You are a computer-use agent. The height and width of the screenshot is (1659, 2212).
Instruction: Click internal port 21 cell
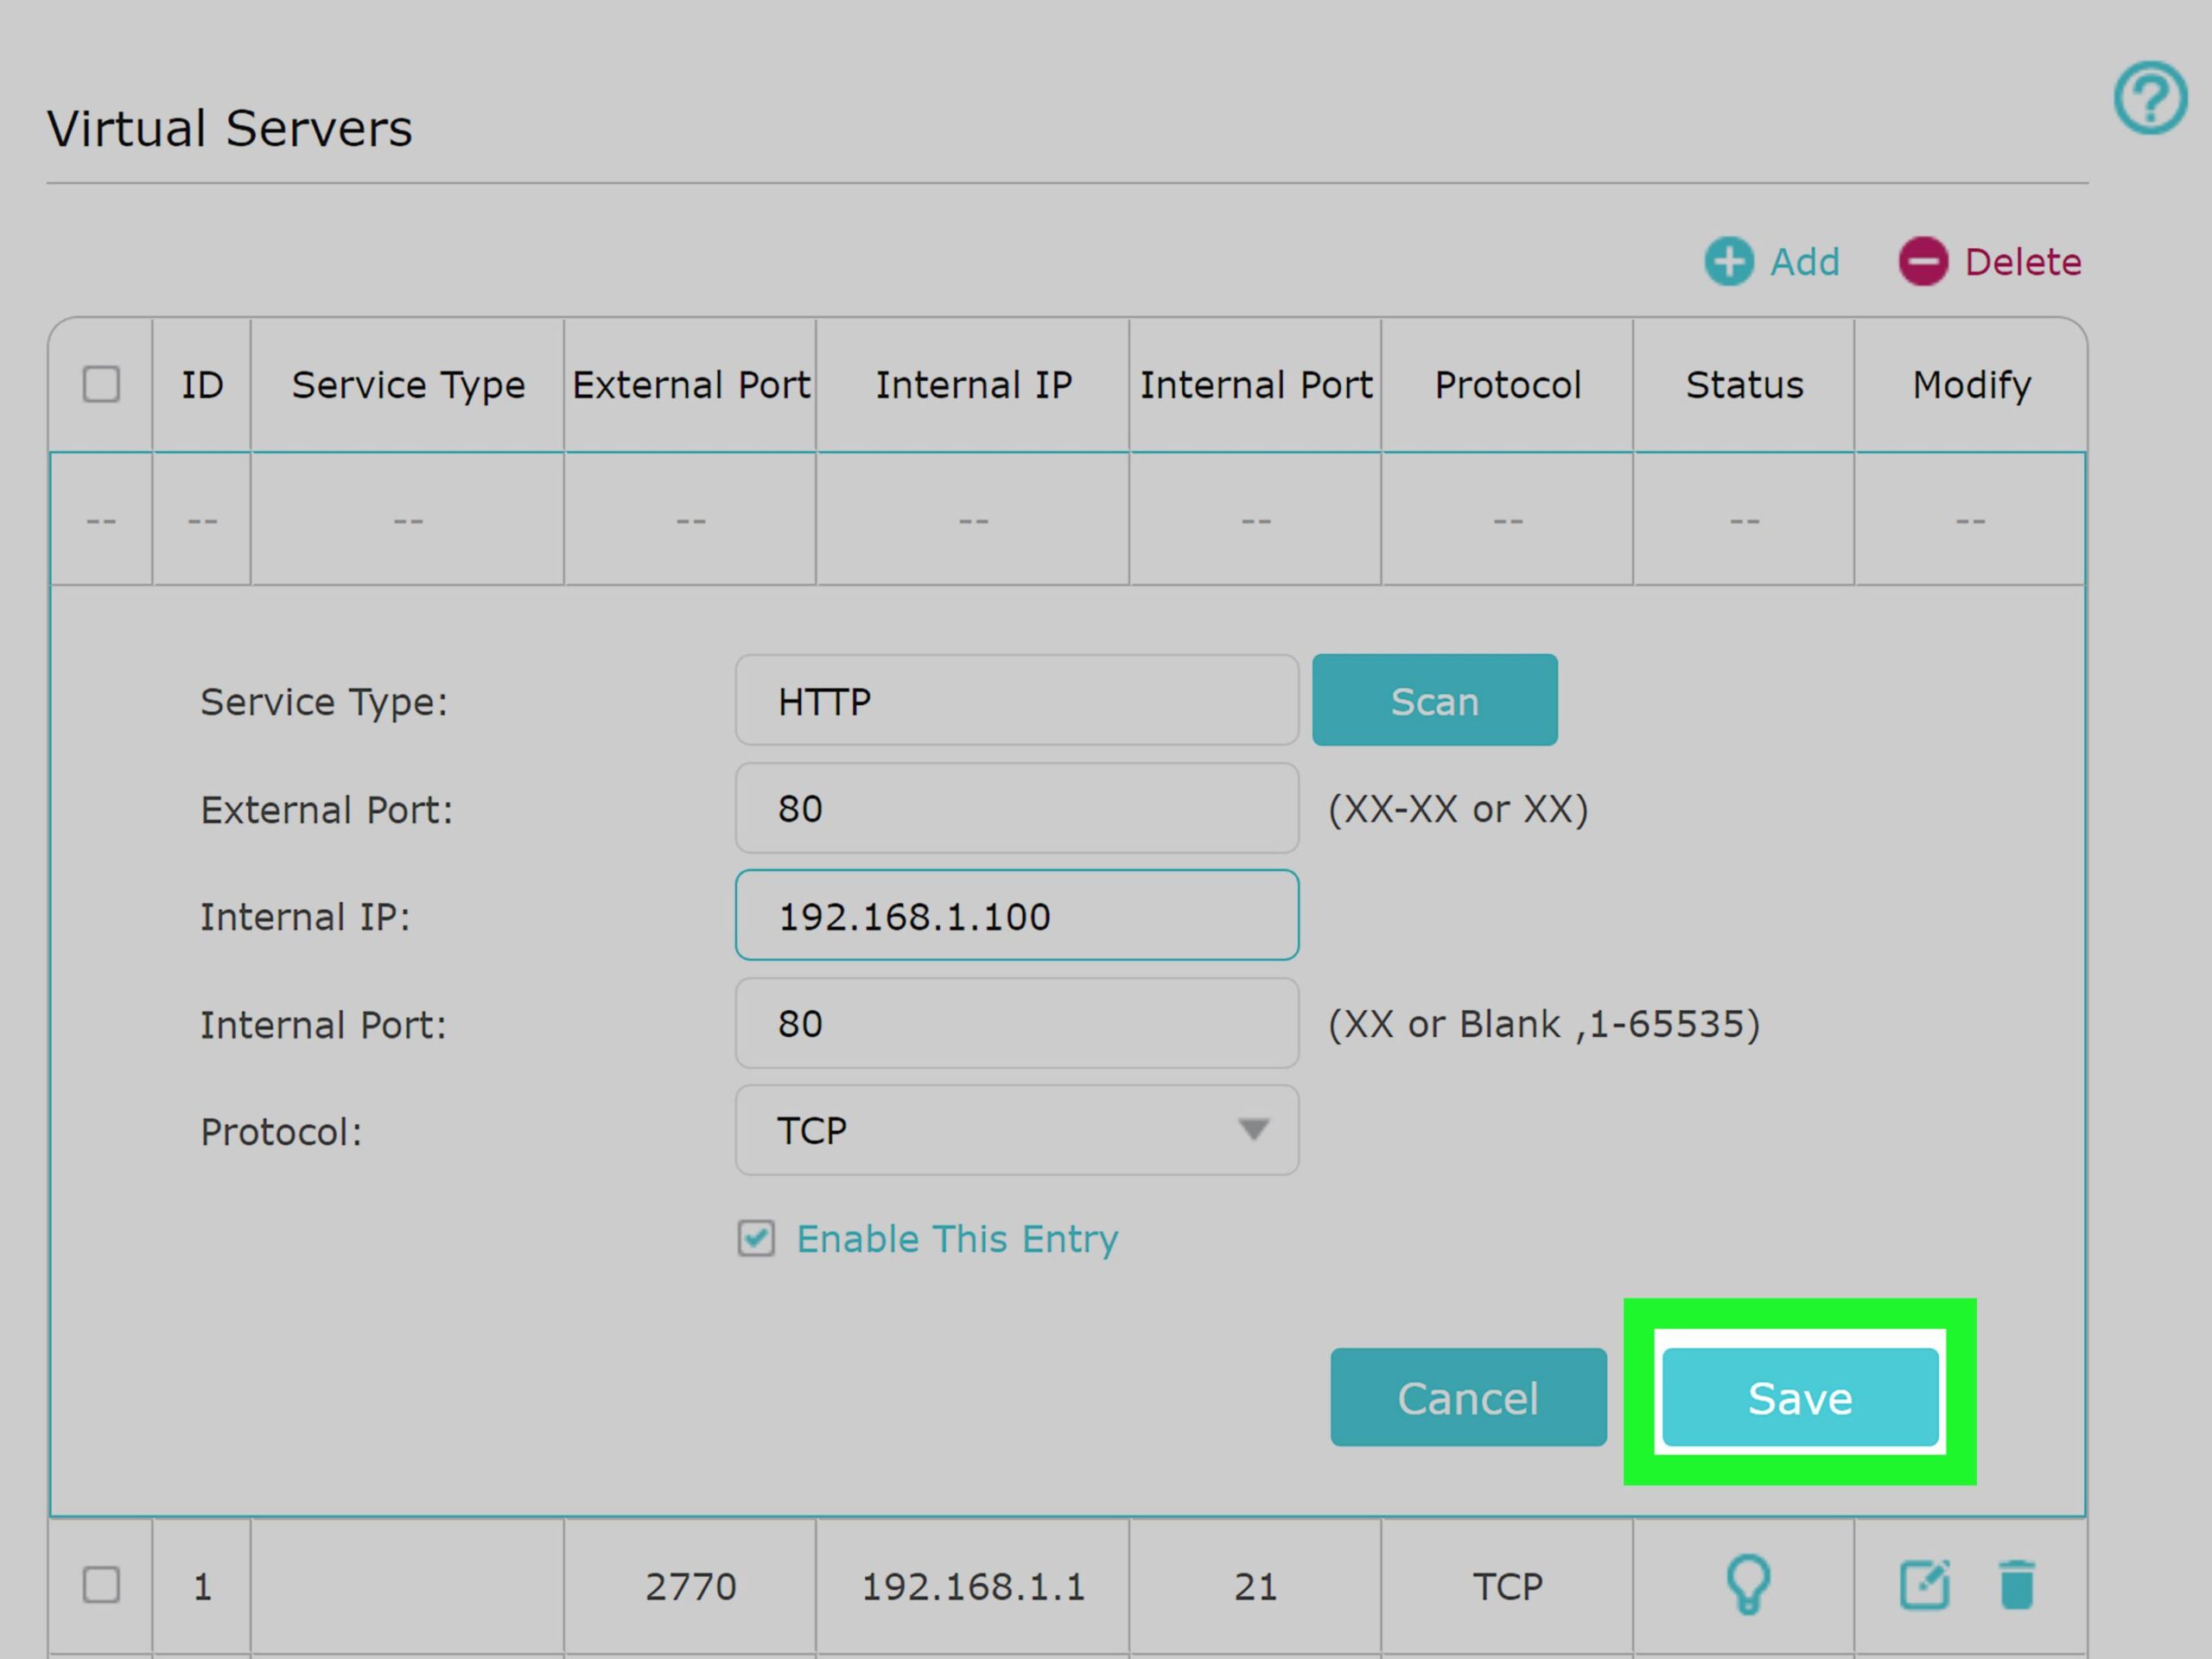tap(1256, 1586)
